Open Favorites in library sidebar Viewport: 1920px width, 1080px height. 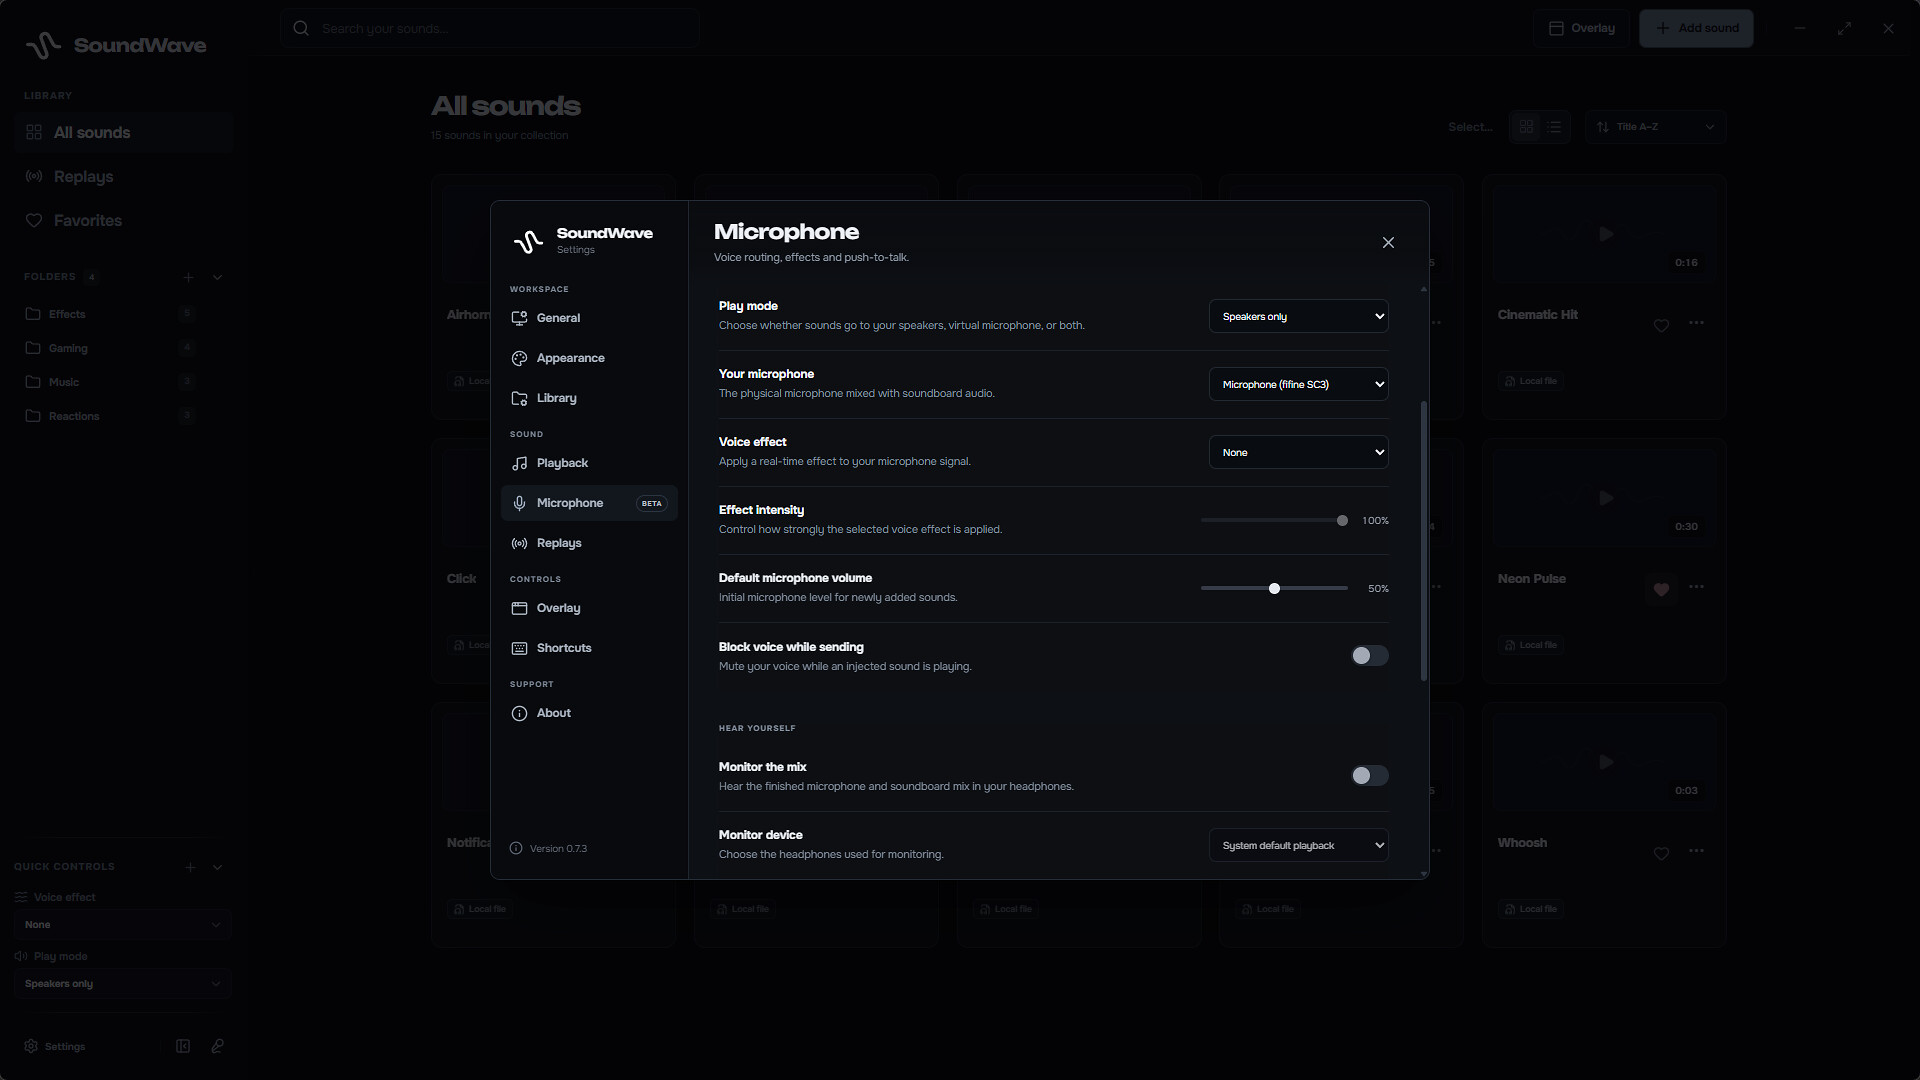(x=124, y=220)
